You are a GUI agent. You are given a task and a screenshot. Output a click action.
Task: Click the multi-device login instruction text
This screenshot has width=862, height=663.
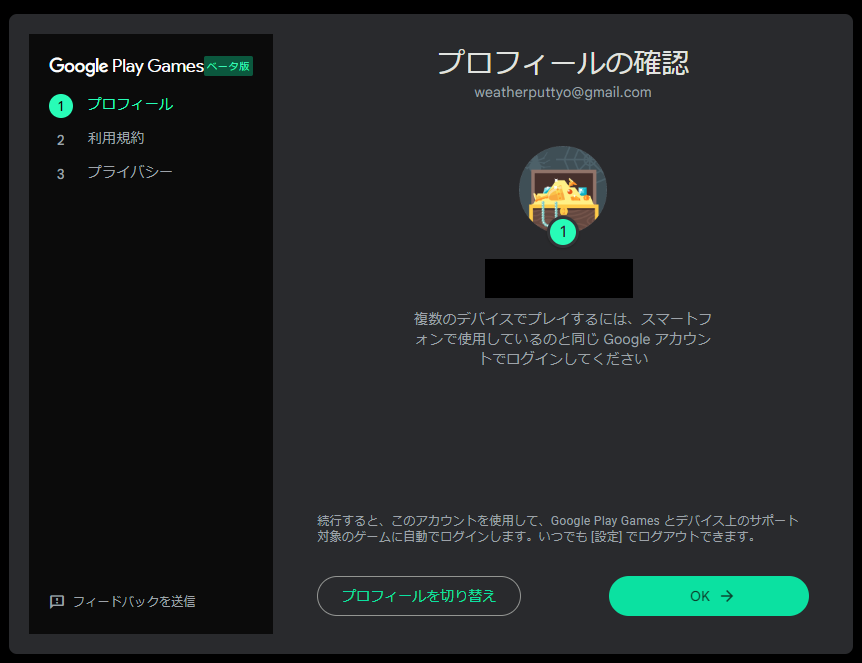[562, 339]
